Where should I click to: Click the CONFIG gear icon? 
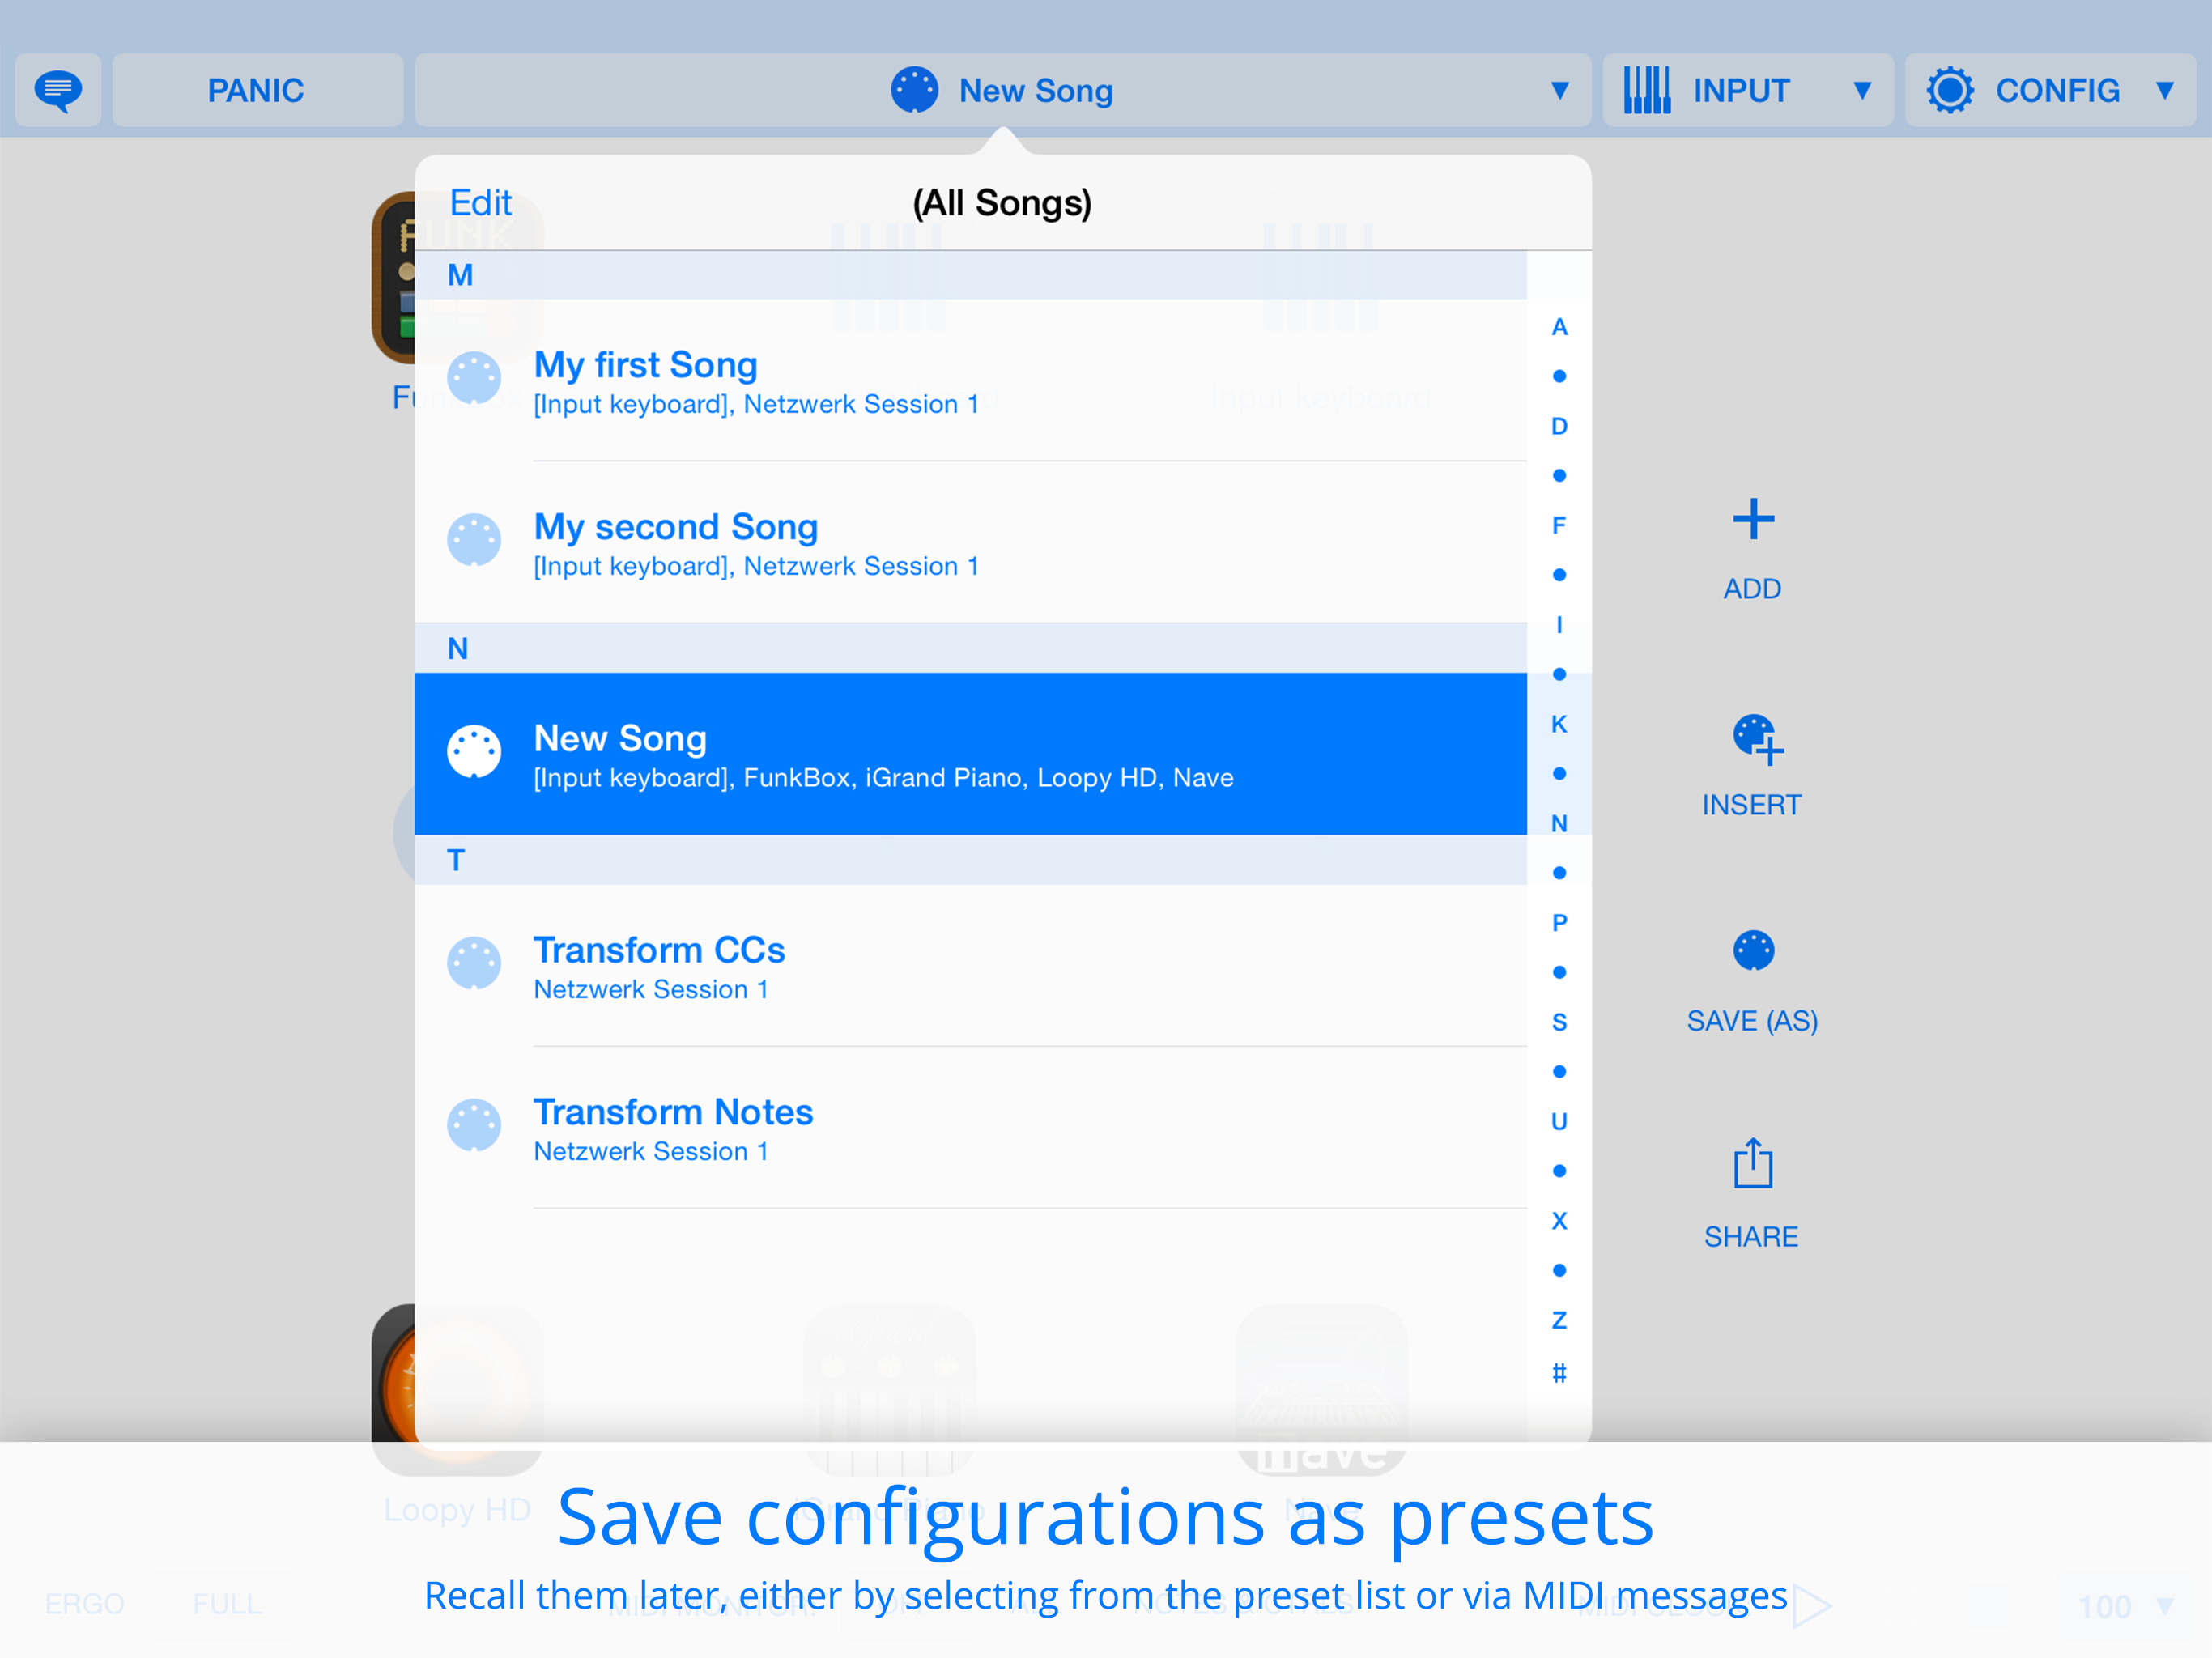pos(1949,90)
